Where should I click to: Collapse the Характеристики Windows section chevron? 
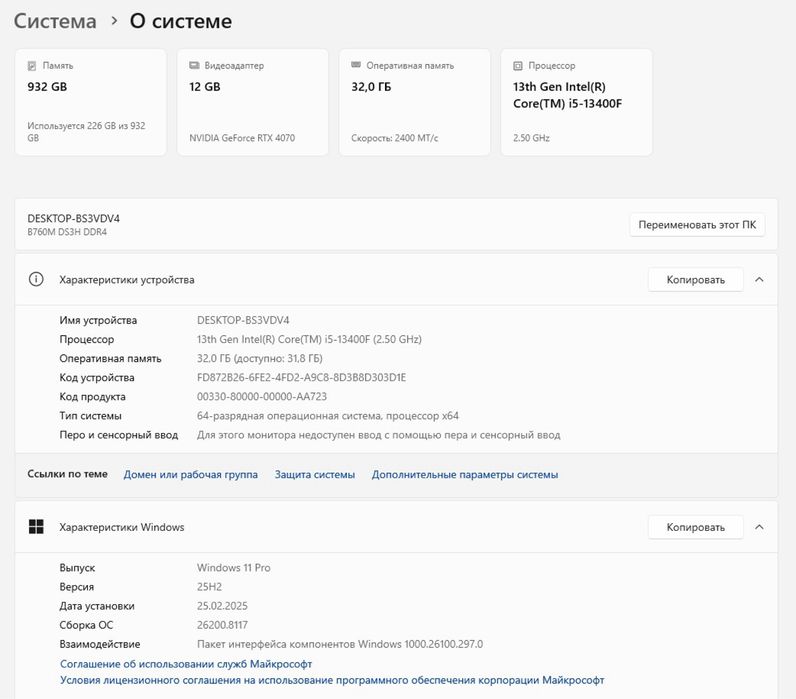coord(759,527)
